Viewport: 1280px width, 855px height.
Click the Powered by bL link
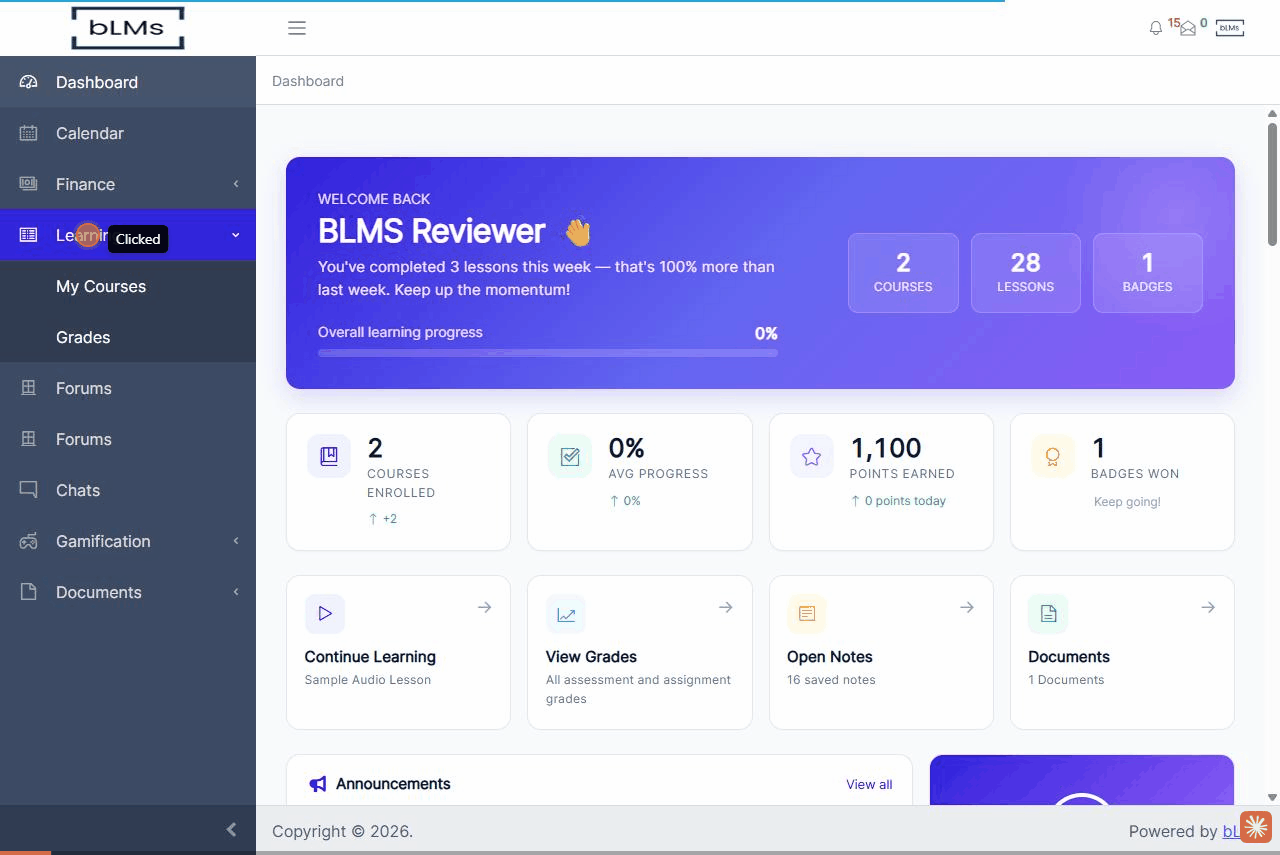(1231, 831)
